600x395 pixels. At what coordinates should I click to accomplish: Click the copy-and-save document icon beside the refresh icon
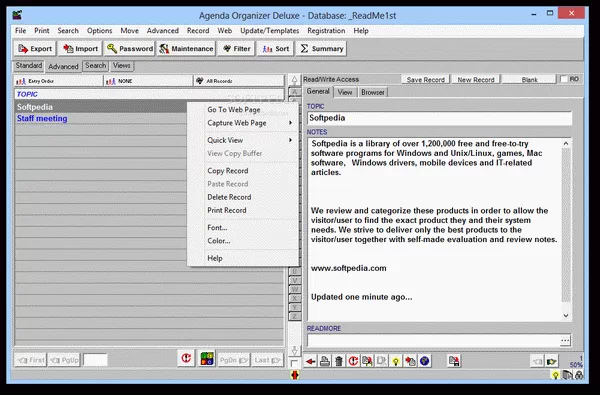click(x=367, y=361)
